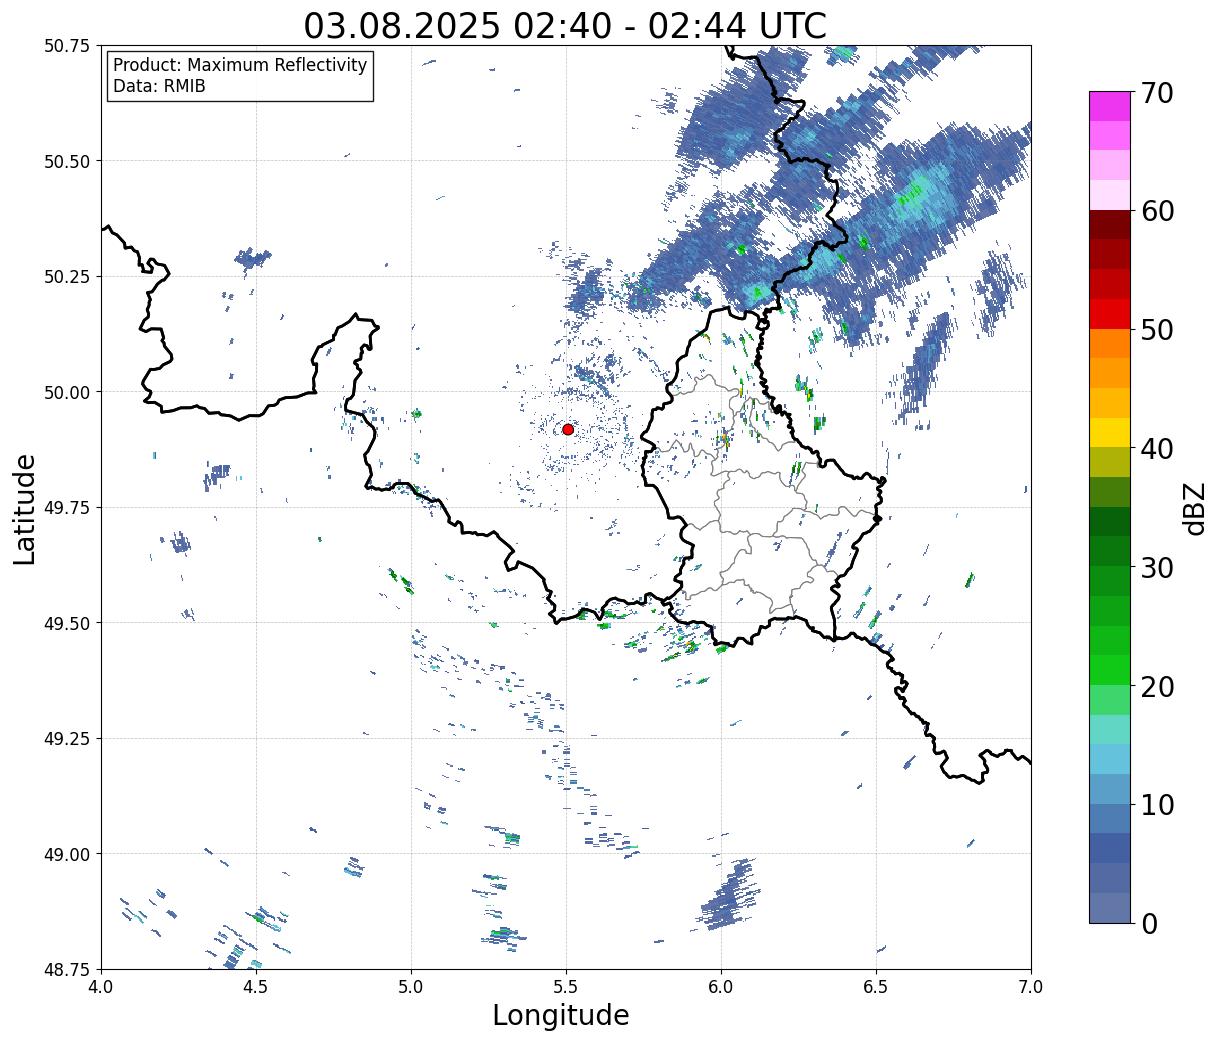Click the colorbar tick label 30
Image resolution: width=1219 pixels, height=1040 pixels.
point(1156,568)
